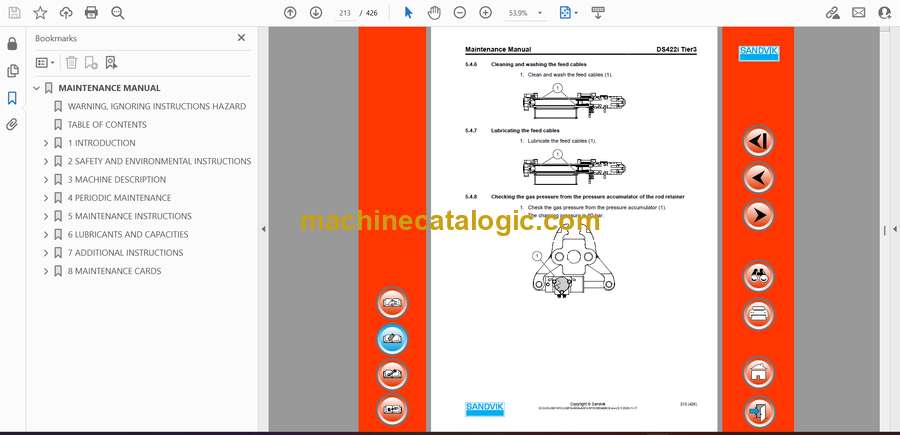The width and height of the screenshot is (900, 435).
Task: Expand 8 MAINTENANCE CARDS bookmark
Action: coord(46,271)
